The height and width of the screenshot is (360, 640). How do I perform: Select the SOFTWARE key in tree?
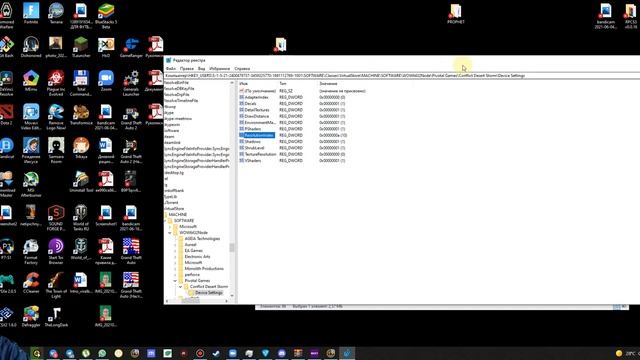click(184, 221)
